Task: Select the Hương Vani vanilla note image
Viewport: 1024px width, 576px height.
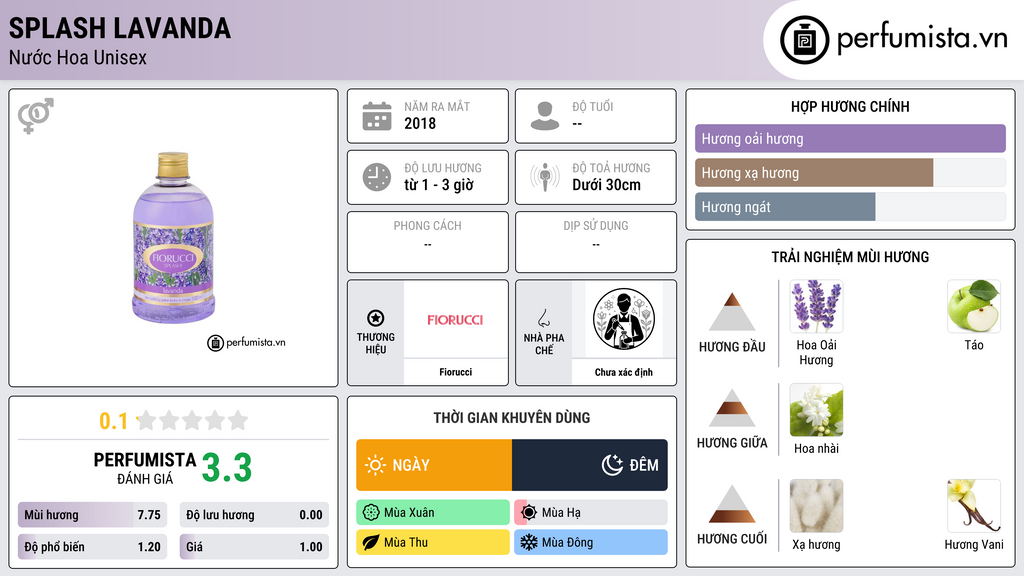Action: tap(974, 506)
